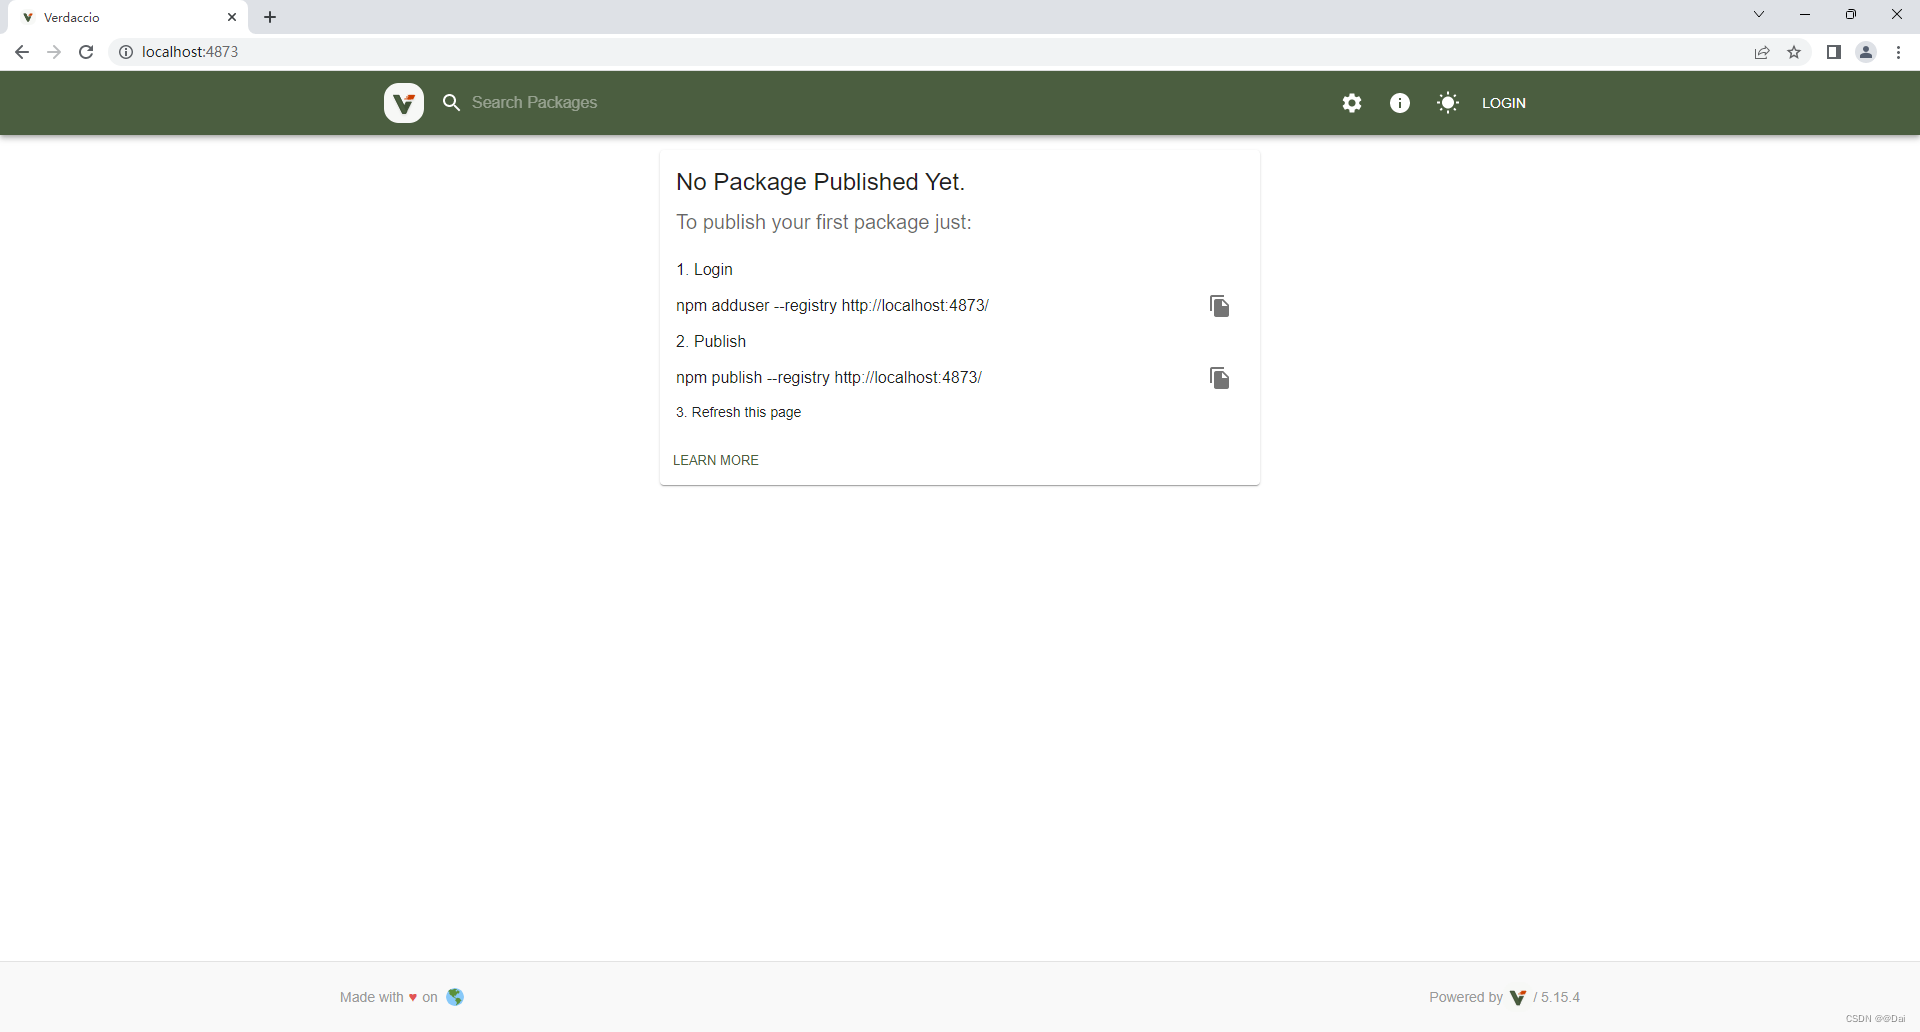The width and height of the screenshot is (1920, 1032).
Task: Expand the tab search dropdown arrow
Action: 1759,14
